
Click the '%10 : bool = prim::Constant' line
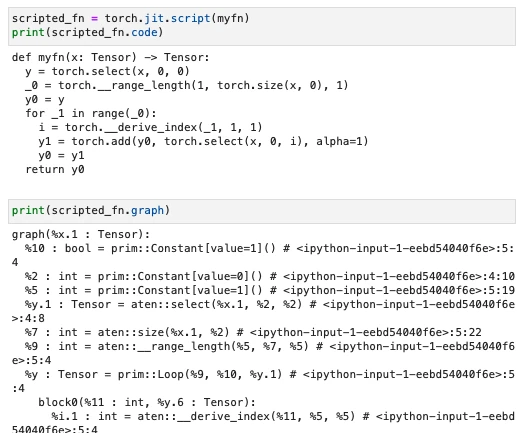point(263,255)
